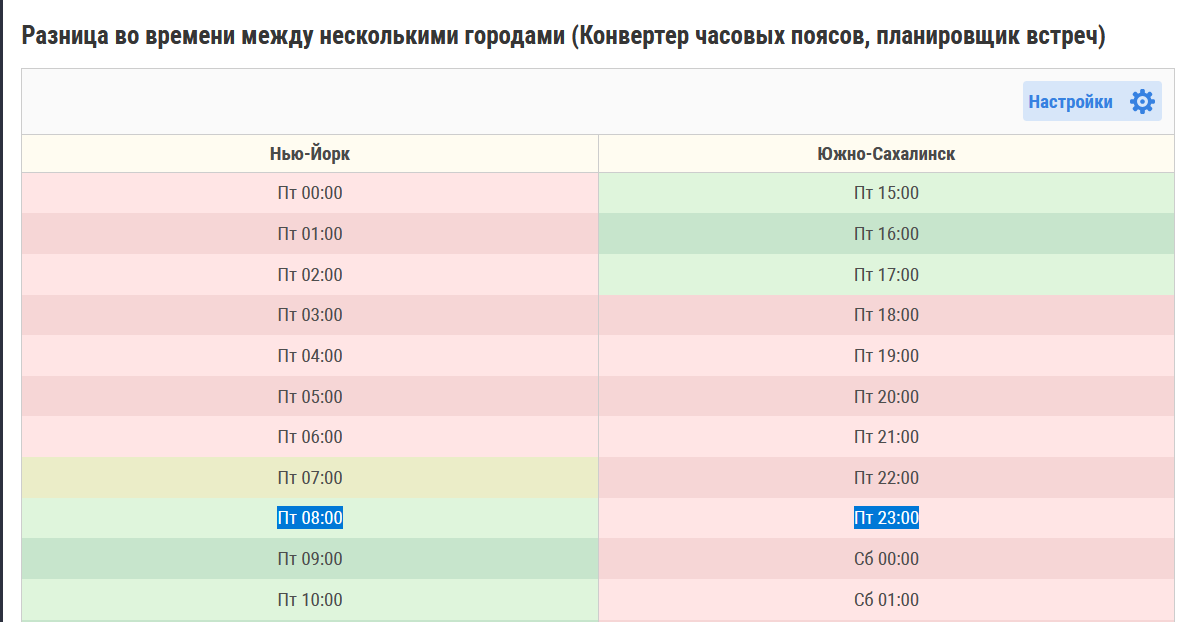Select the Южно-Сахалинск column header
The image size is (1180, 622).
[x=887, y=154]
